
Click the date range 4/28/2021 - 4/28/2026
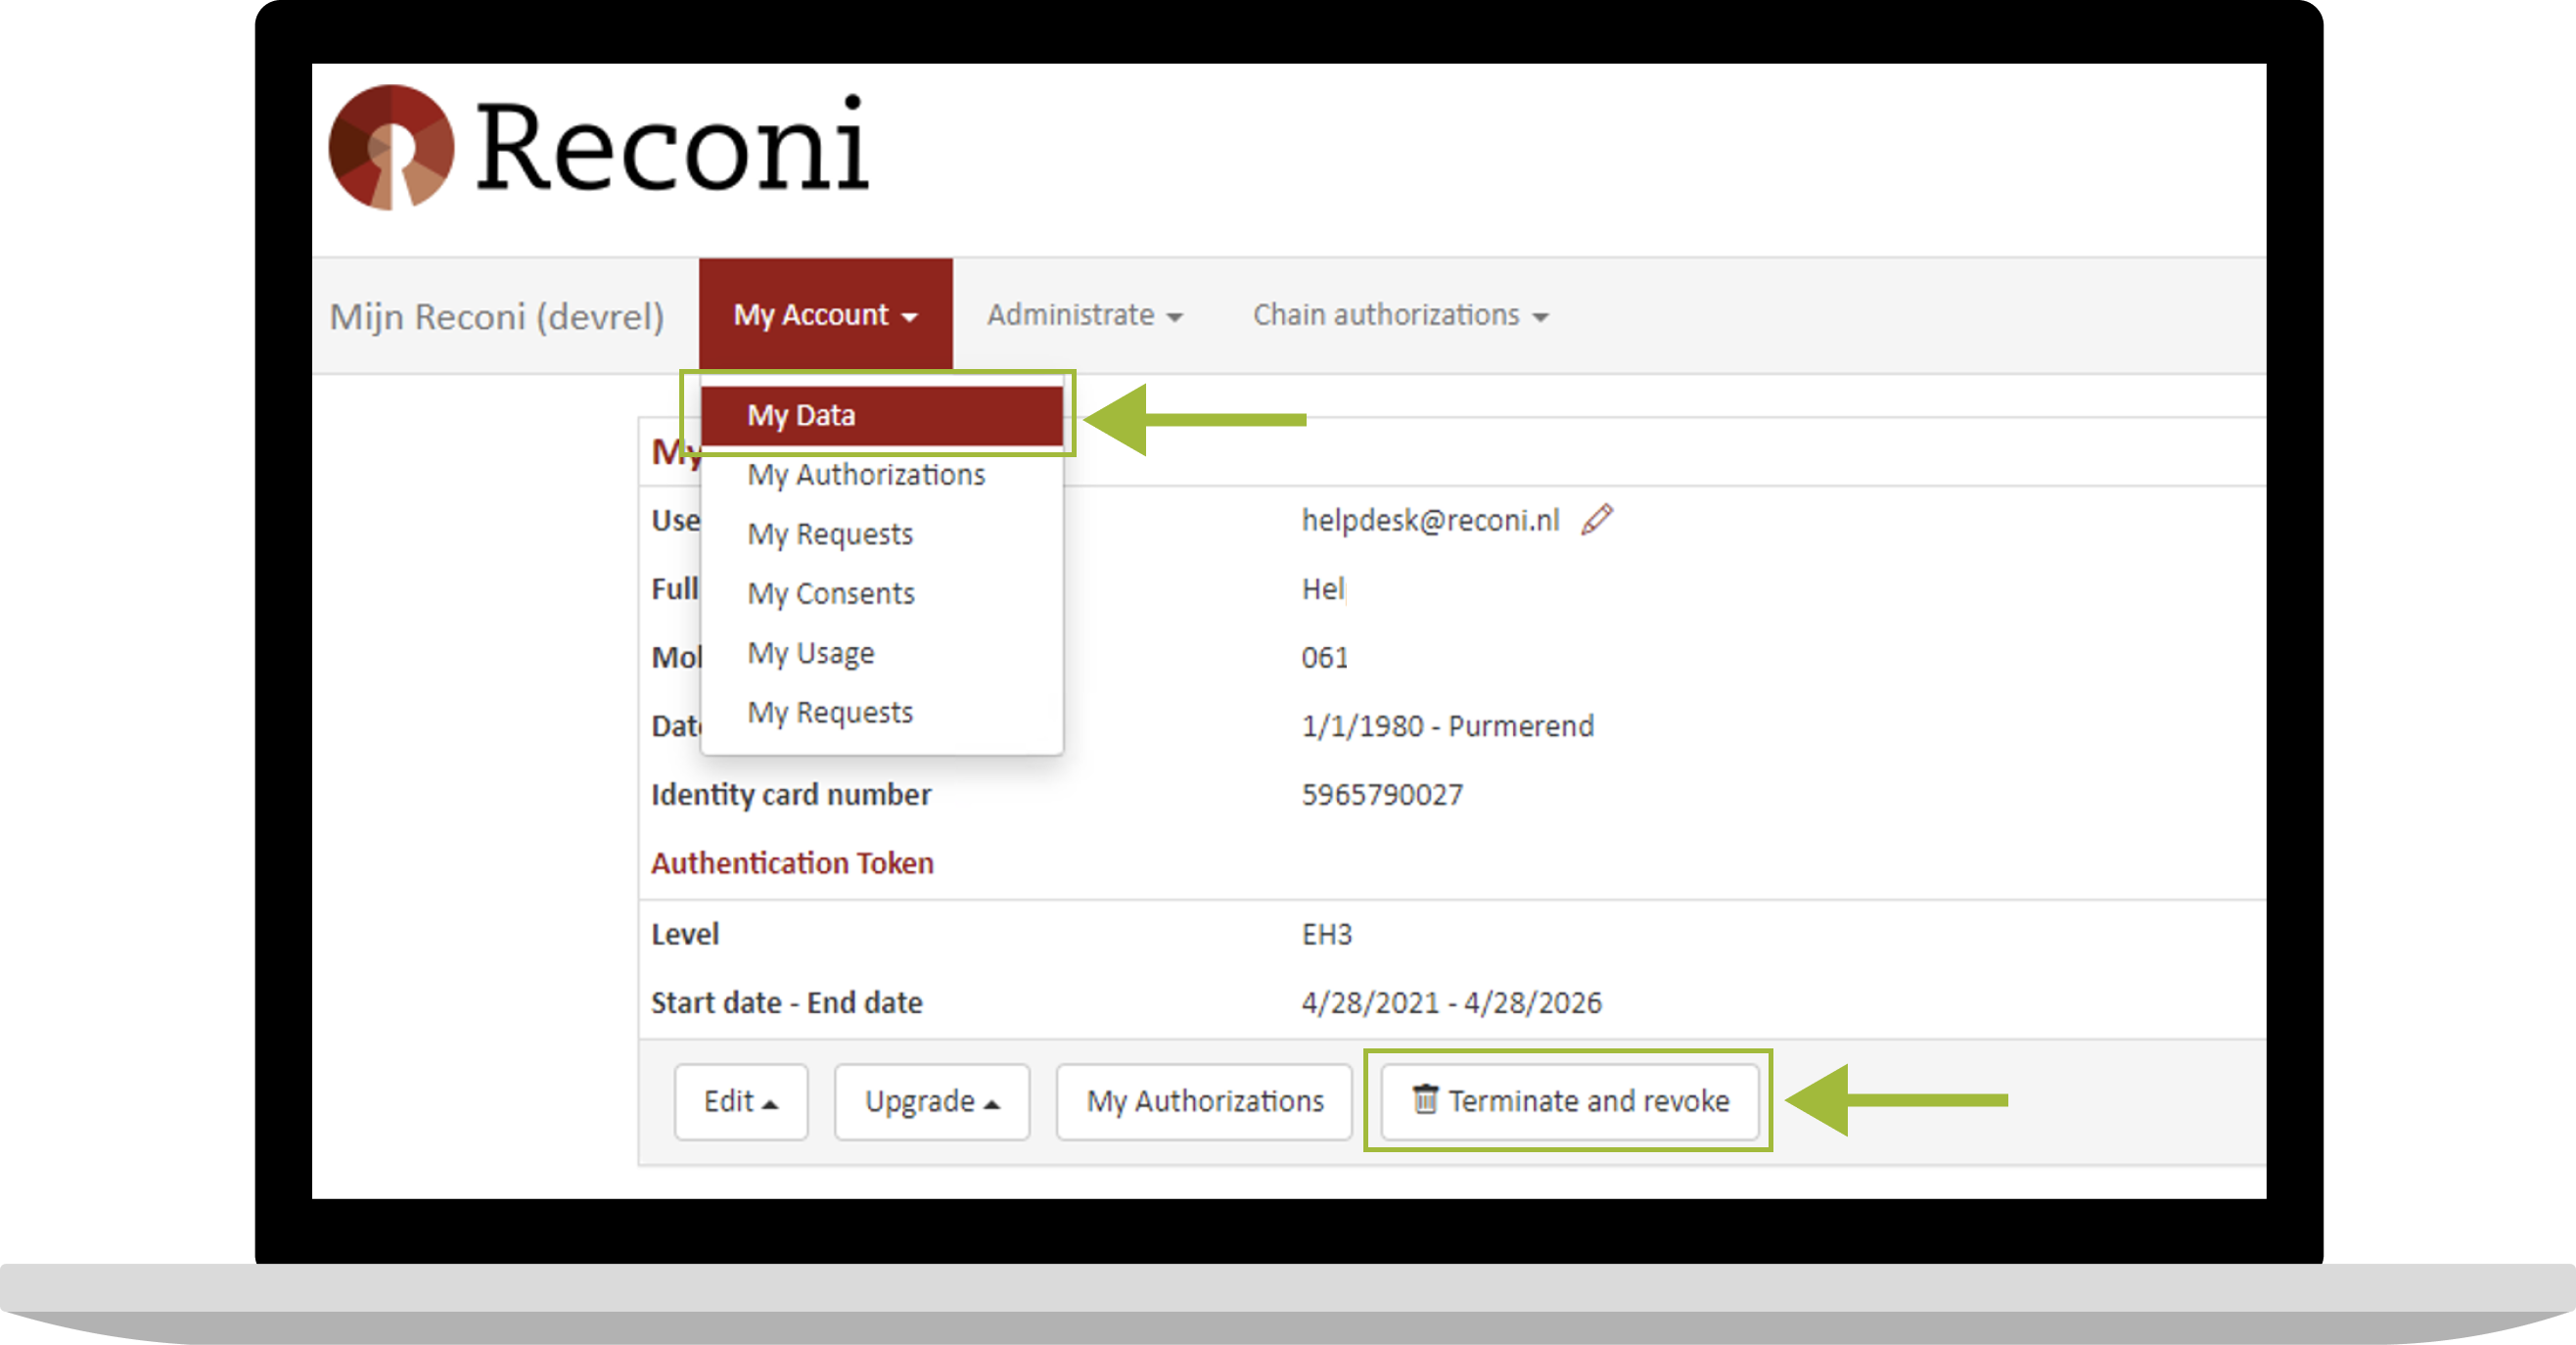tap(1451, 1003)
